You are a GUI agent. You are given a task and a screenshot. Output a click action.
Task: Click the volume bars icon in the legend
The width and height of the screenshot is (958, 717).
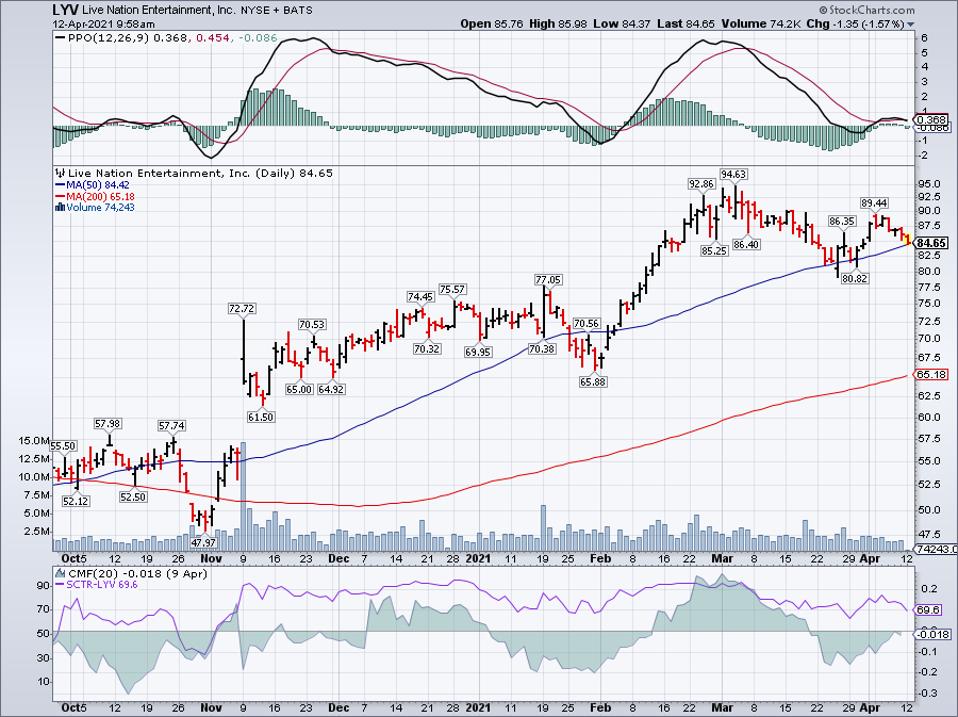[60, 207]
